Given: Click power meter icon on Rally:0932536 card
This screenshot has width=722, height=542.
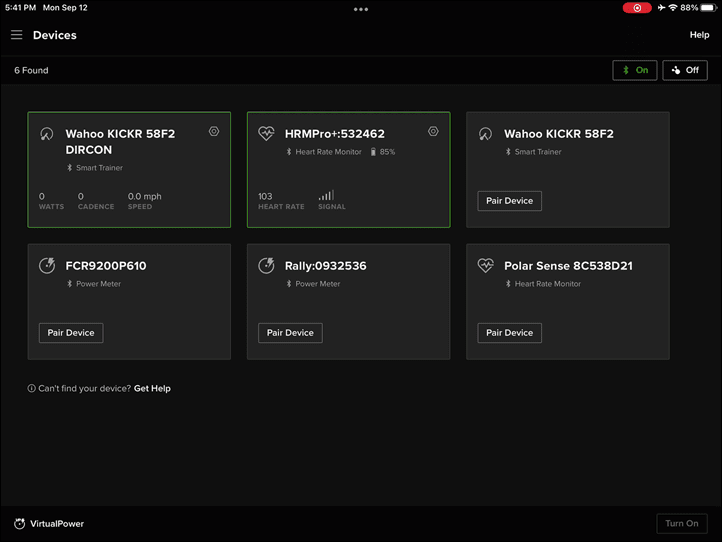Looking at the screenshot, I should 266,266.
